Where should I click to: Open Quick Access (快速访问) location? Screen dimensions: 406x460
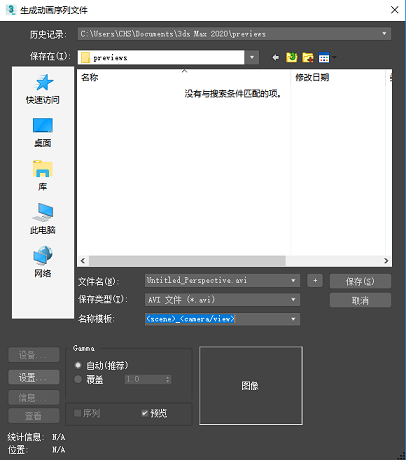43,89
